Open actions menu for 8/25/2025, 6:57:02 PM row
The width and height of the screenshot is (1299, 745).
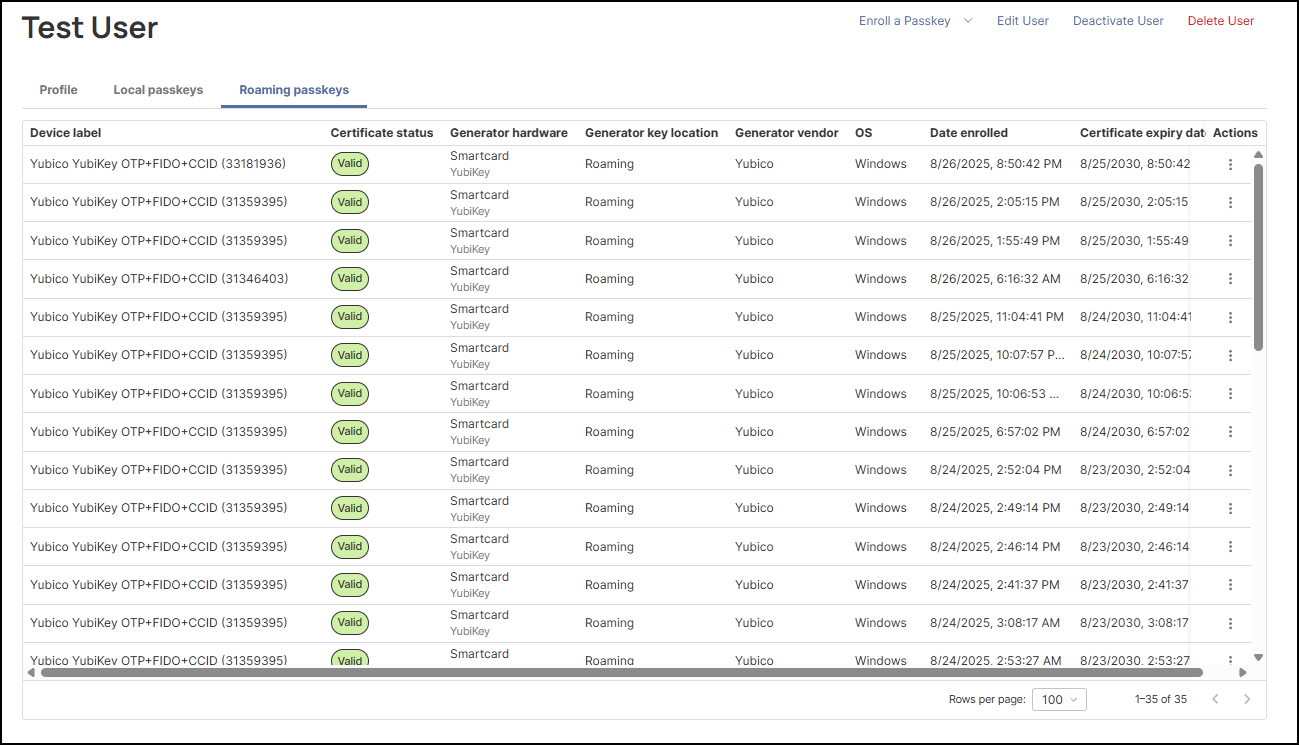1230,432
